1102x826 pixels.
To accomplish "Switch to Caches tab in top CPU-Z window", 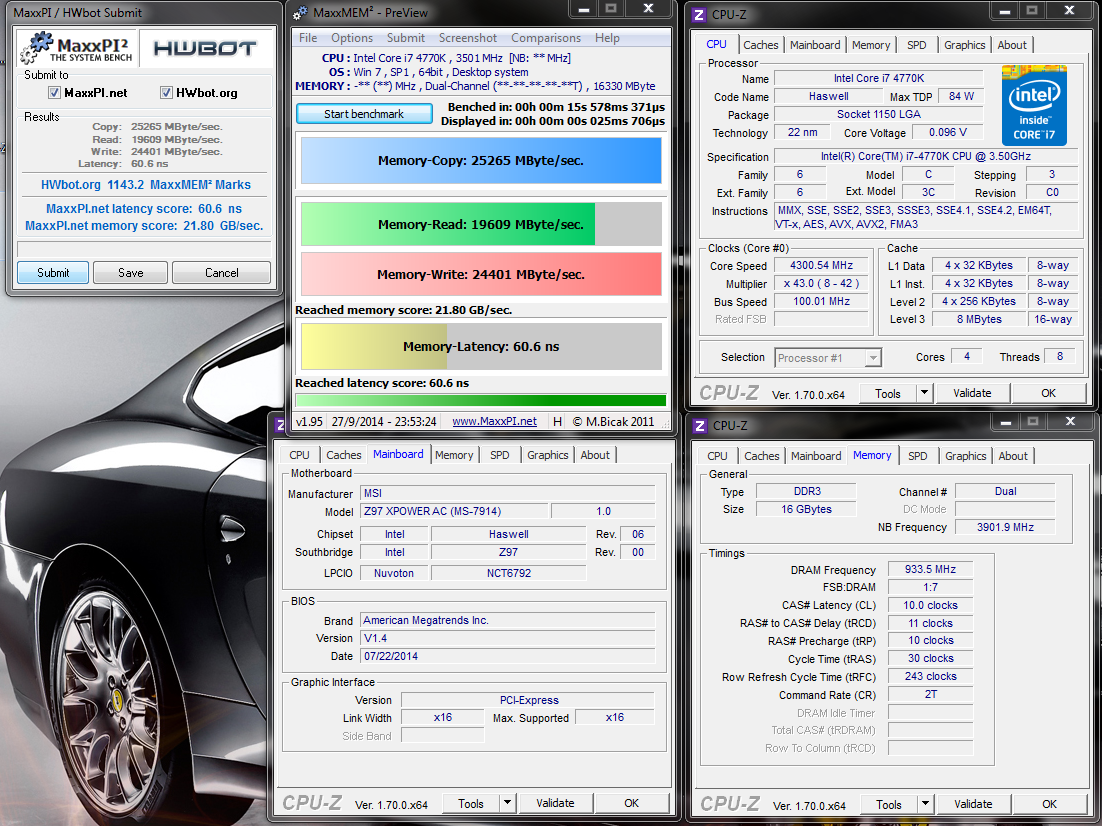I will pyautogui.click(x=760, y=45).
